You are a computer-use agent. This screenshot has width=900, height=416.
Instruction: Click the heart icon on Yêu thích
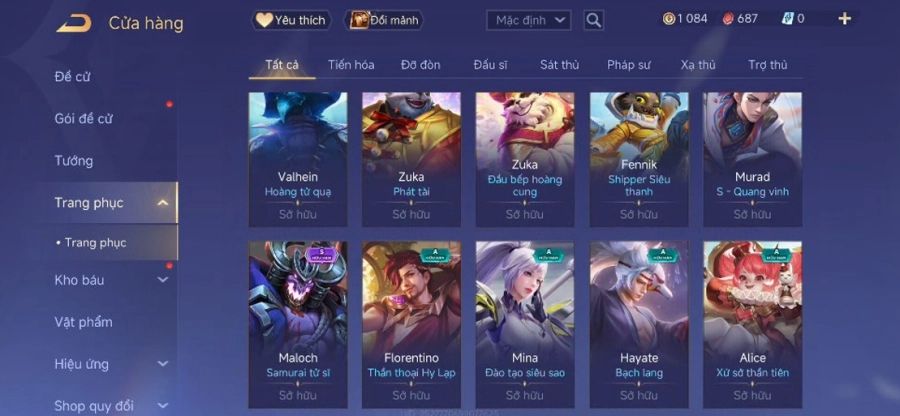pos(264,20)
